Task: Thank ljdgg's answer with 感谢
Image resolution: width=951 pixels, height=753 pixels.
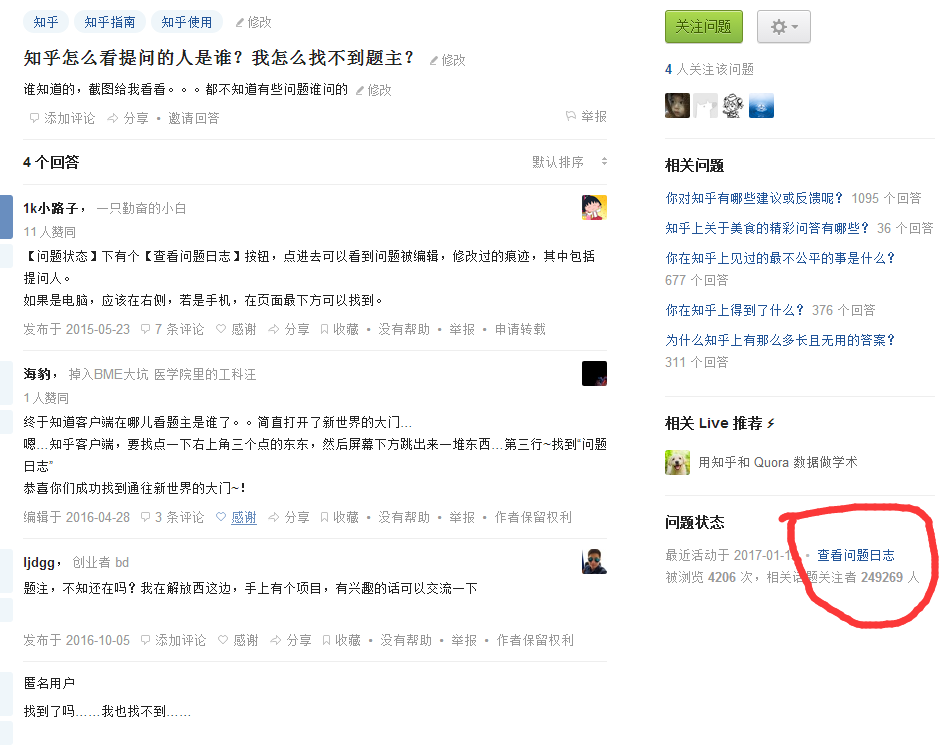Action: [238, 640]
